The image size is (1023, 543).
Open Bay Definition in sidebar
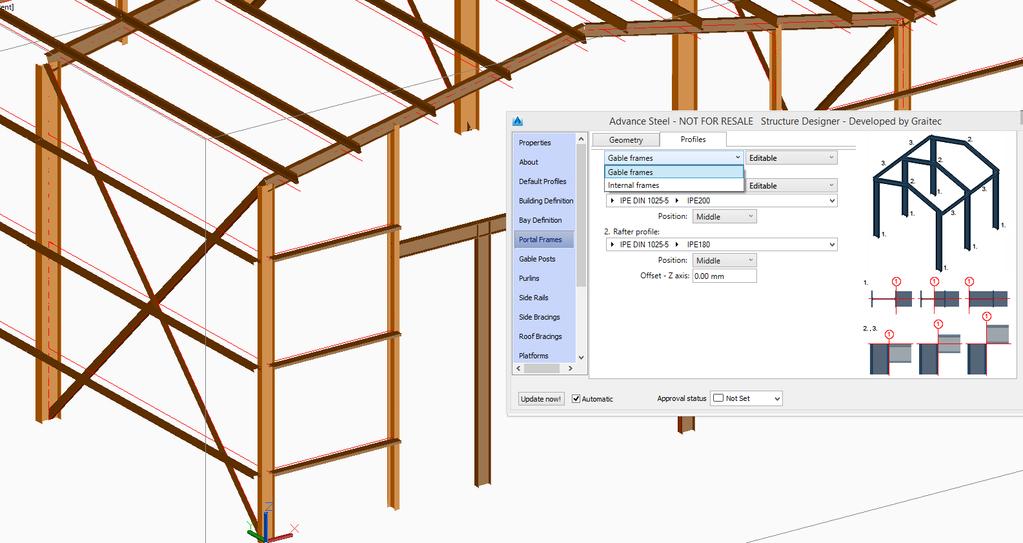click(x=540, y=220)
